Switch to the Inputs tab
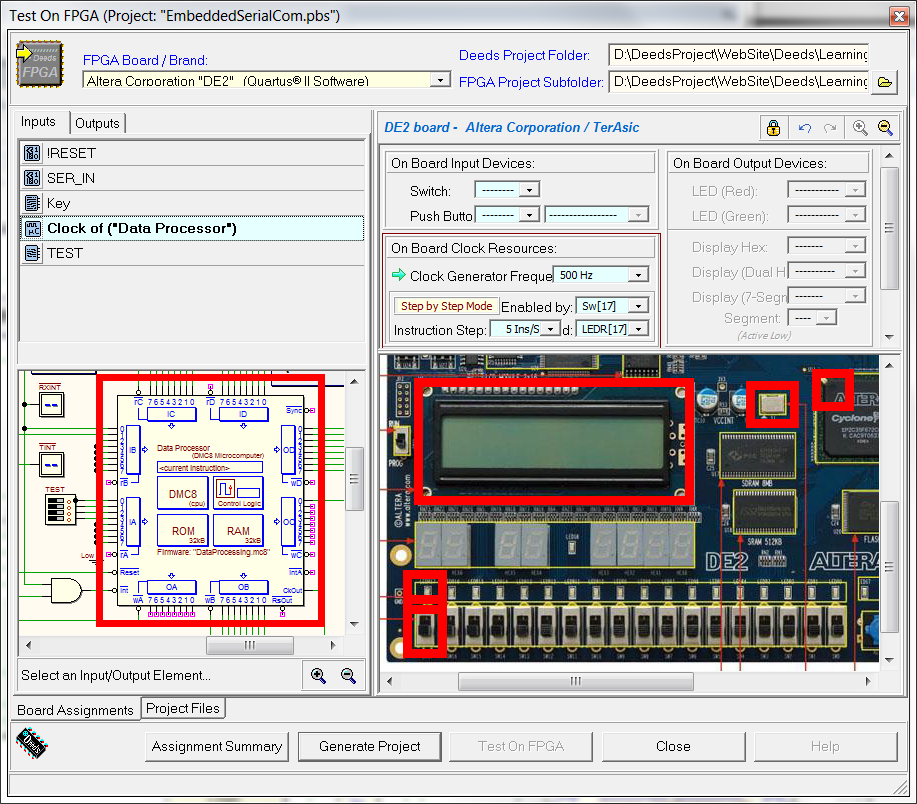 pyautogui.click(x=39, y=122)
